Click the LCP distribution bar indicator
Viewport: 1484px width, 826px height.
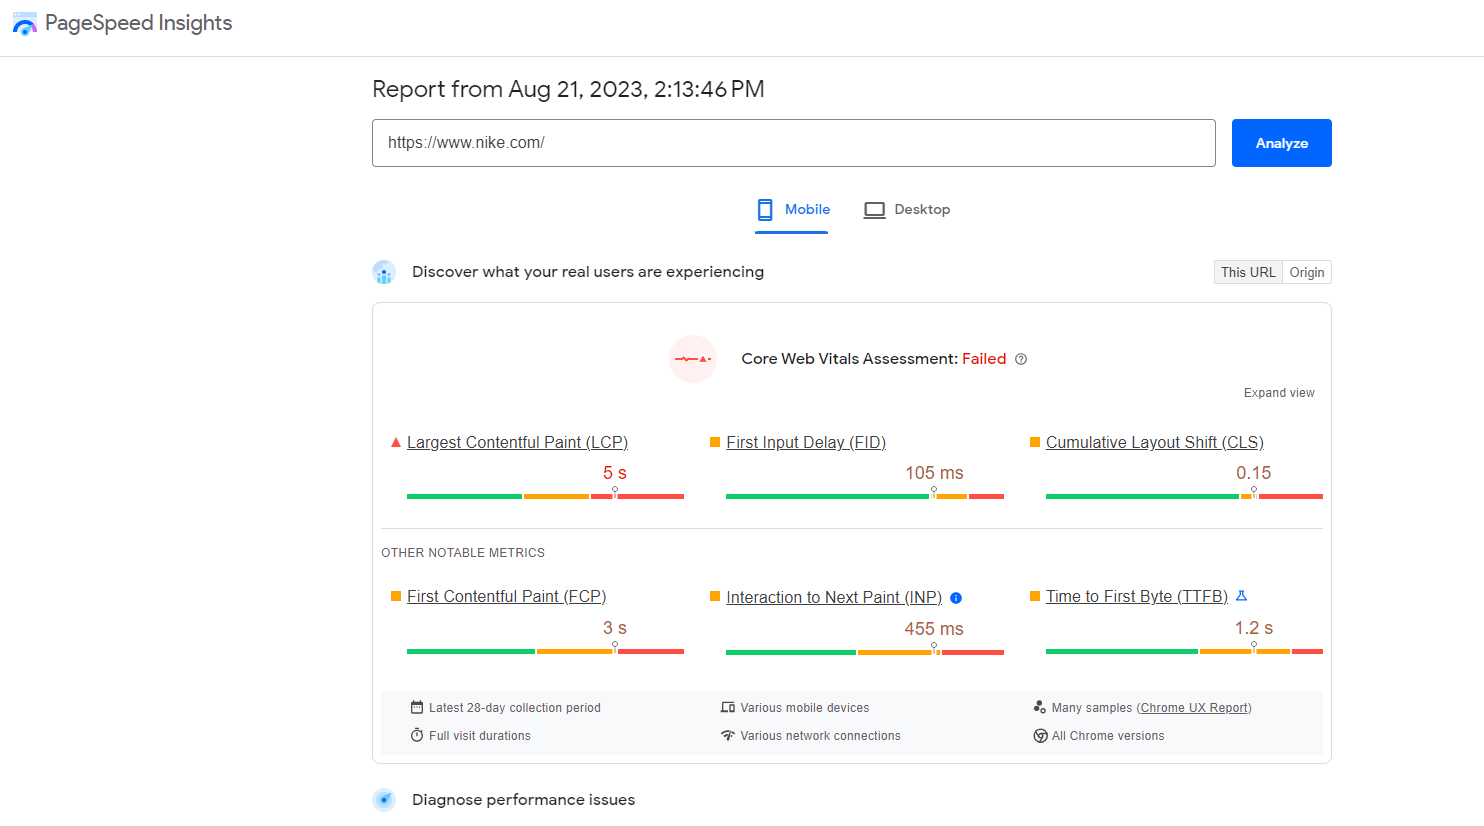click(613, 490)
